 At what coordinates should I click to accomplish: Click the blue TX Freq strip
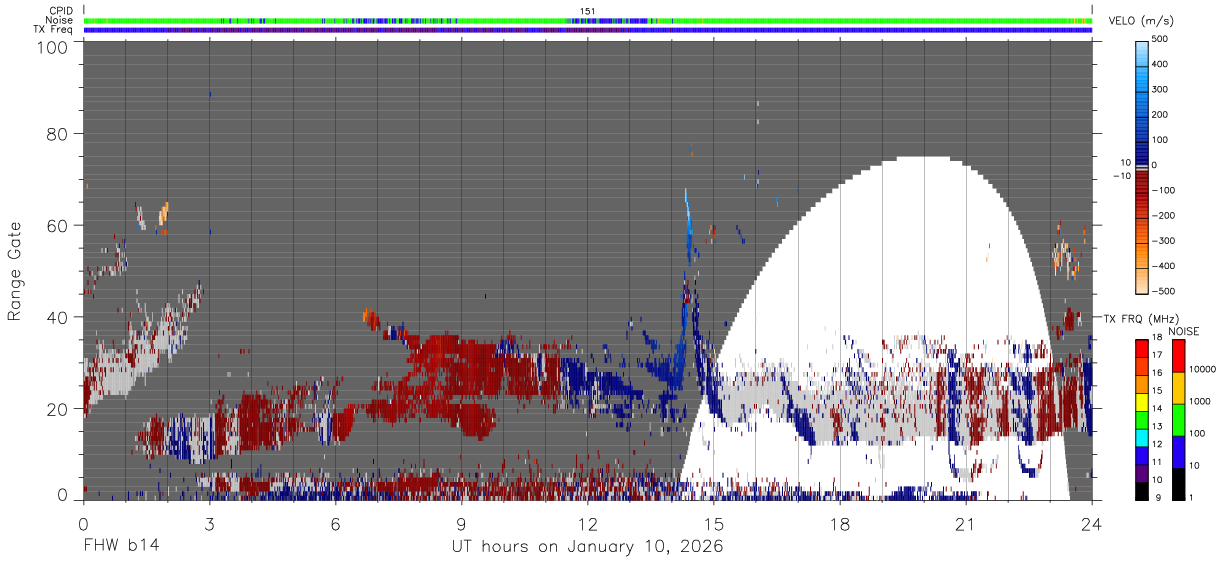coord(587,29)
